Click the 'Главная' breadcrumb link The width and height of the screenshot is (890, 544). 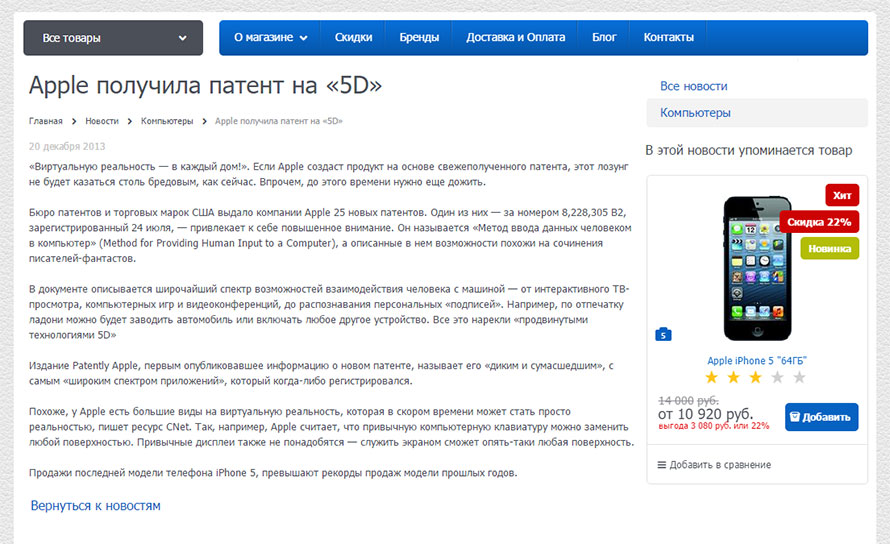pyautogui.click(x=45, y=121)
